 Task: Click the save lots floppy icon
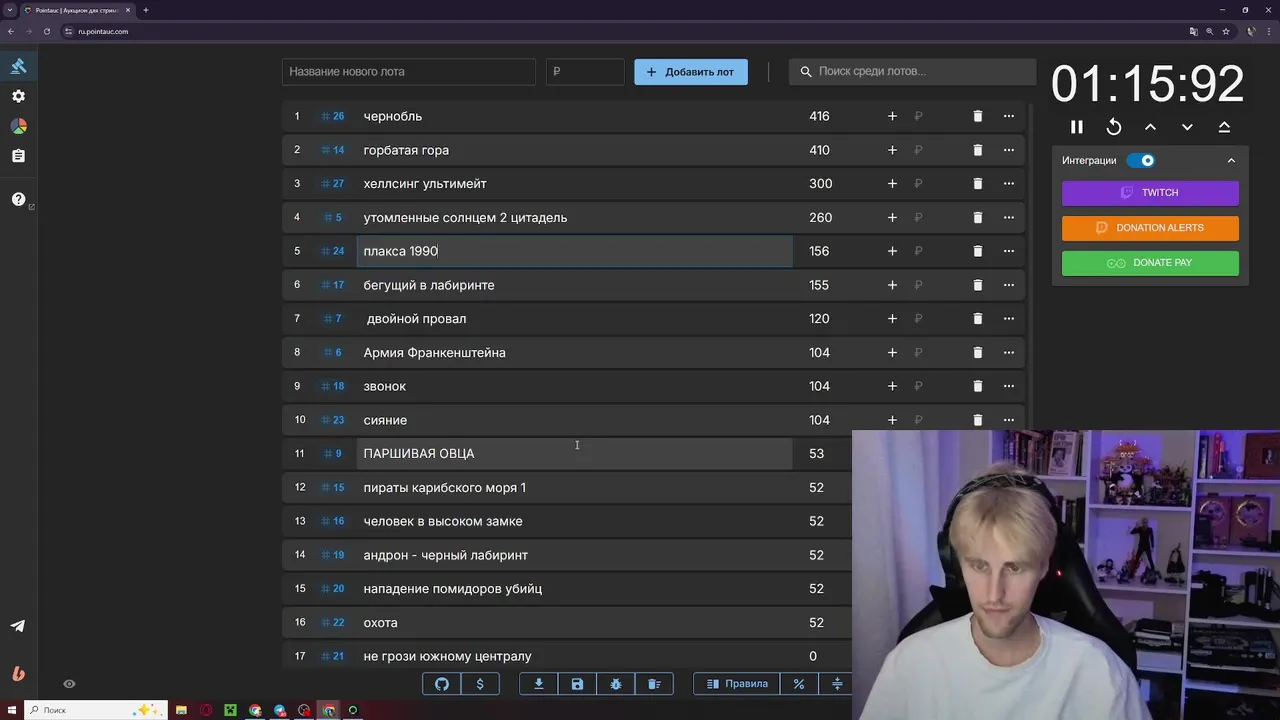pos(577,684)
